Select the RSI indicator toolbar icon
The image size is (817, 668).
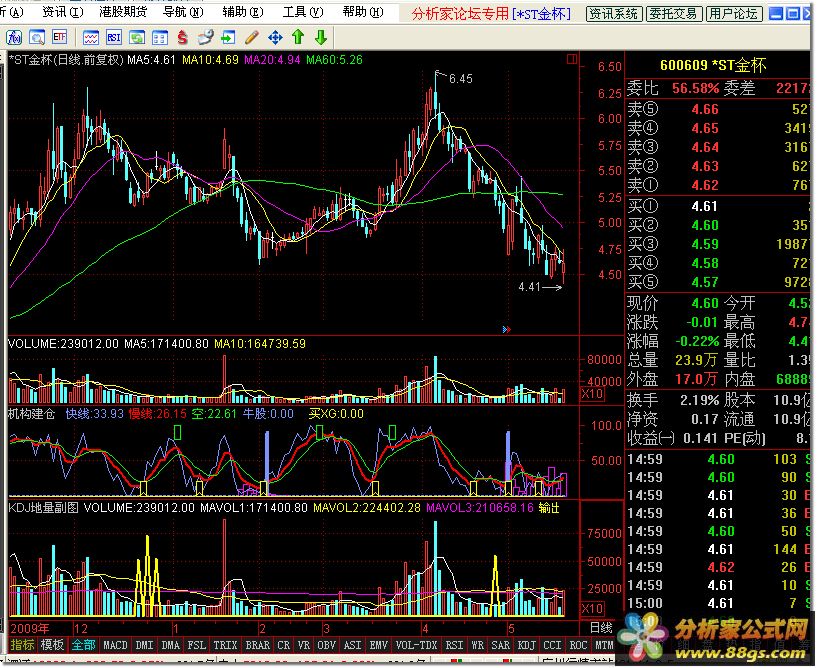coord(114,38)
